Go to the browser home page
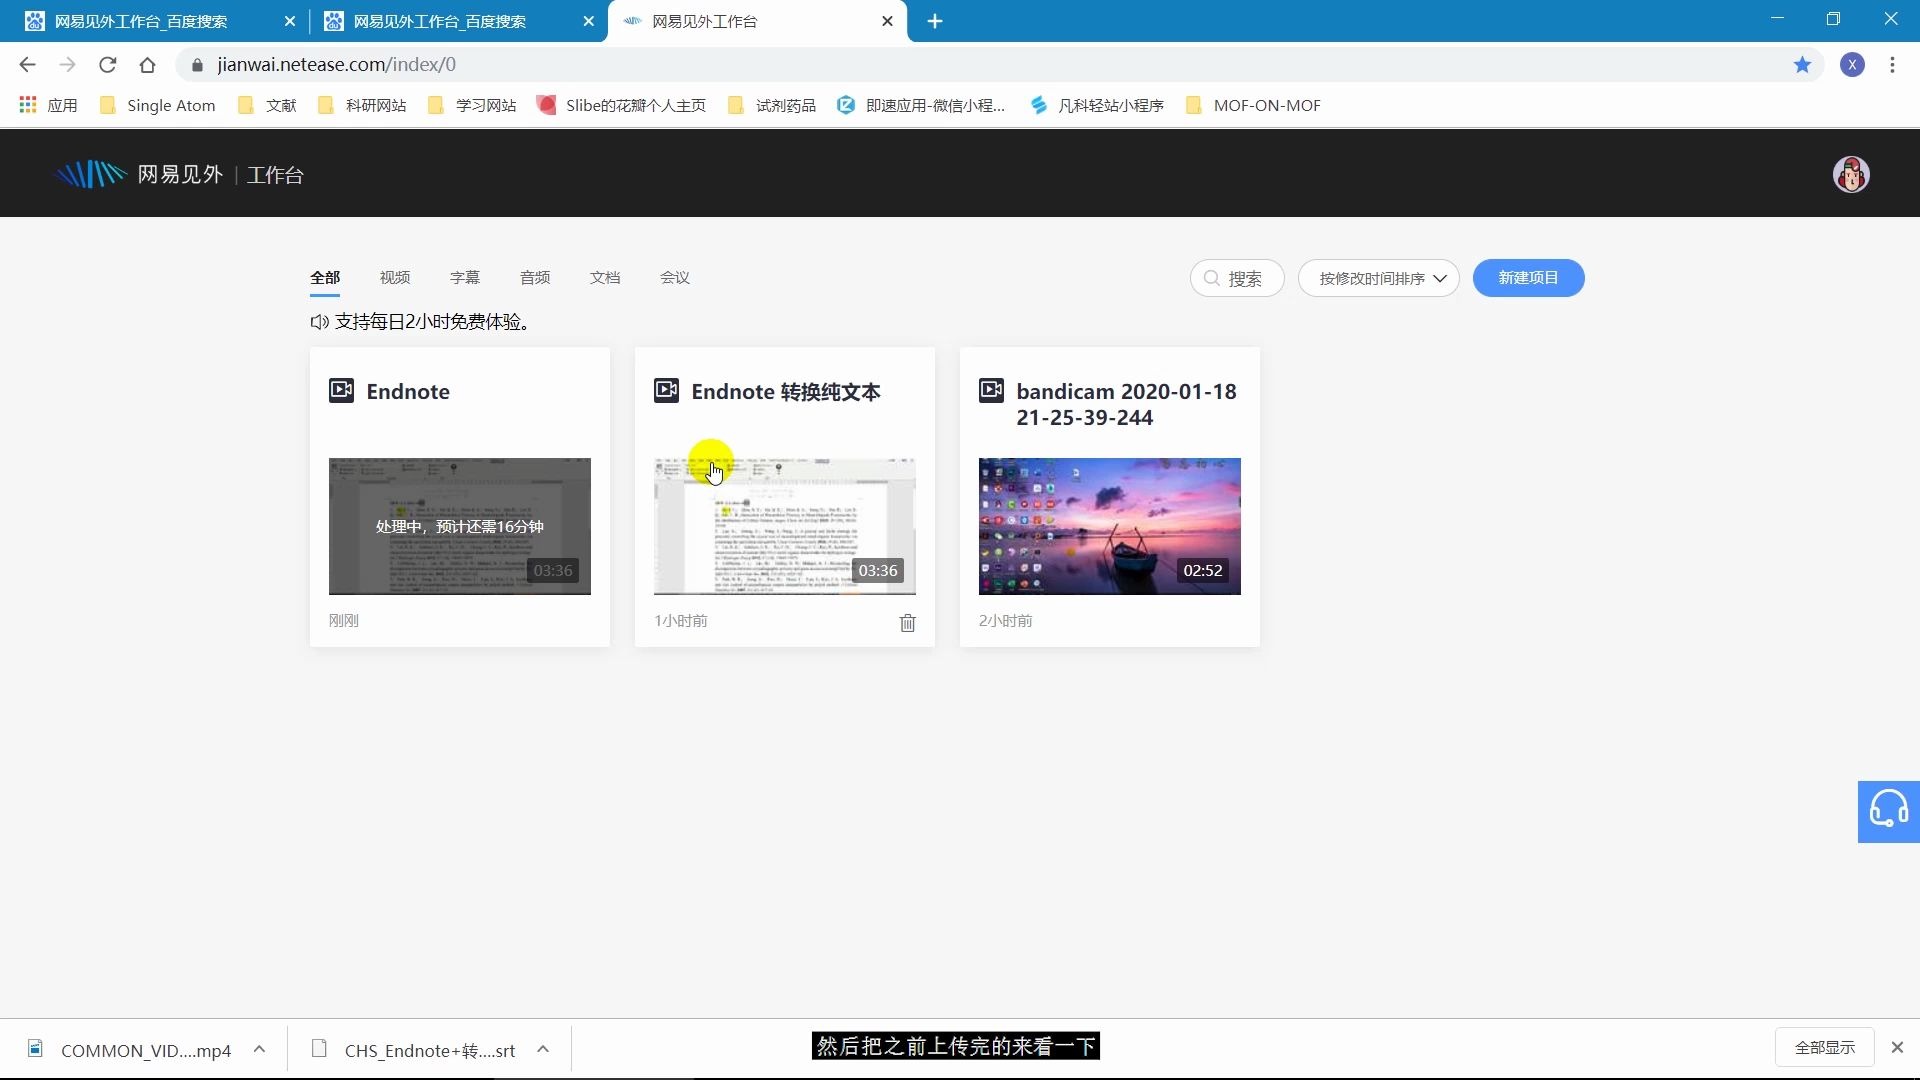1920x1080 pixels. 147,65
